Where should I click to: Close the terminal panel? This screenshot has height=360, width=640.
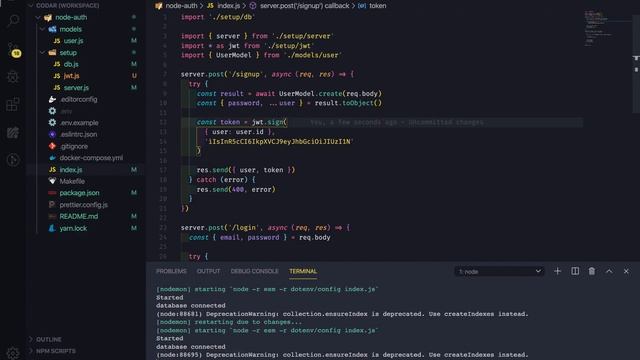tap(626, 271)
